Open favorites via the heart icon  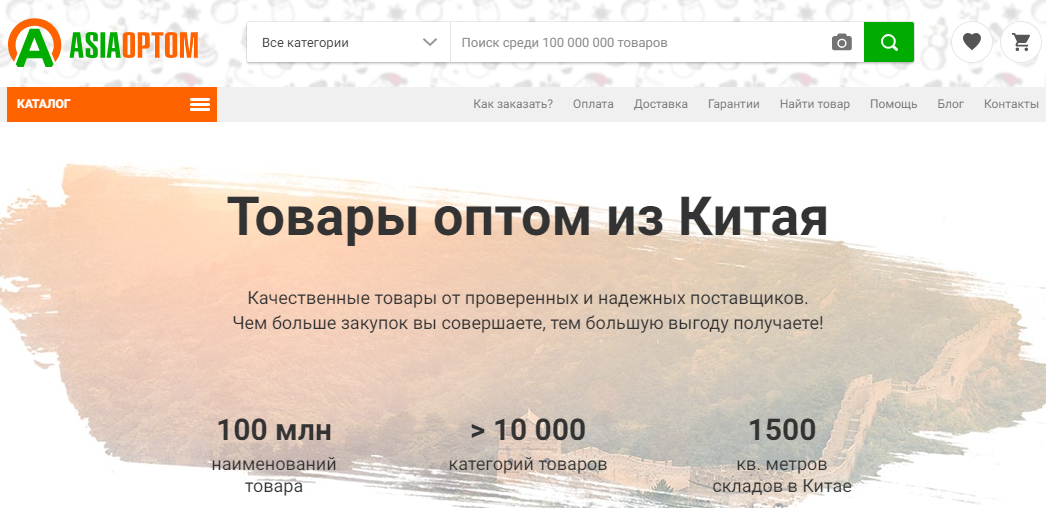[971, 42]
